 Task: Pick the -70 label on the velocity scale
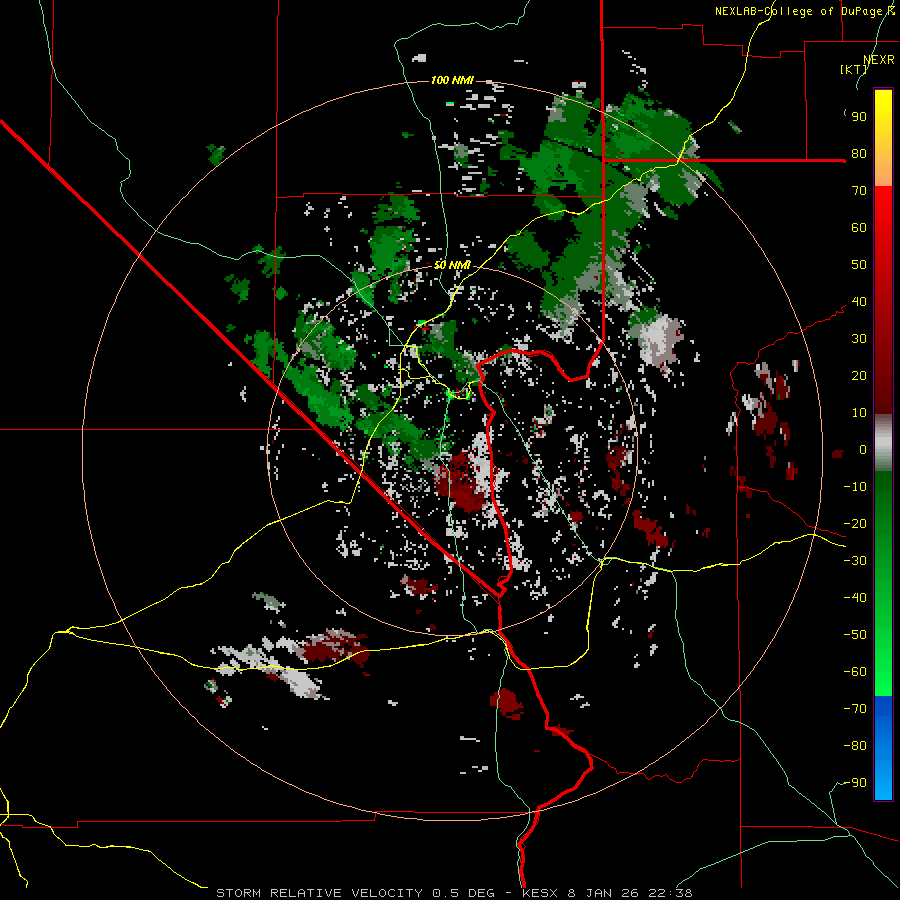coord(855,709)
